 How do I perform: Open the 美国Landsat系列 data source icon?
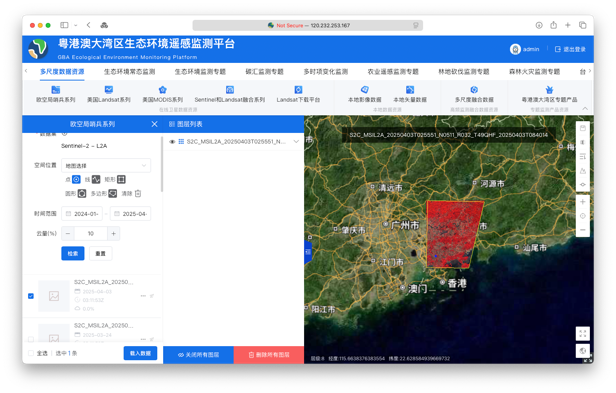click(x=109, y=90)
